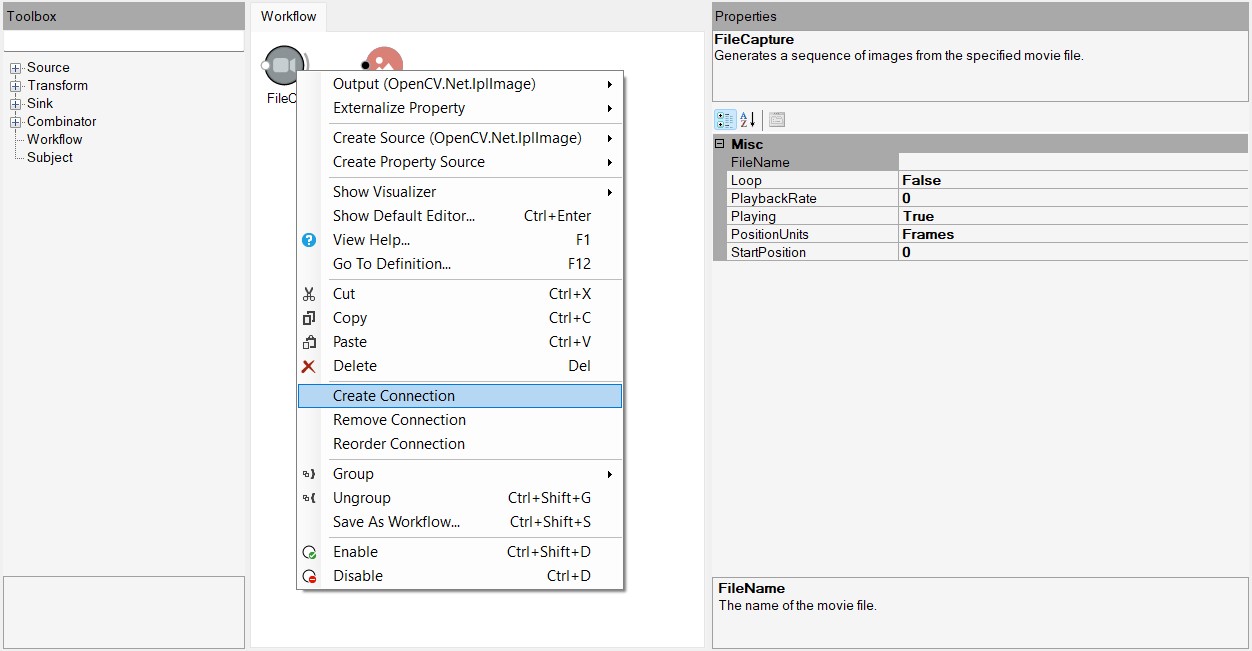Click the StartPosition property label
The width and height of the screenshot is (1252, 651).
(768, 252)
